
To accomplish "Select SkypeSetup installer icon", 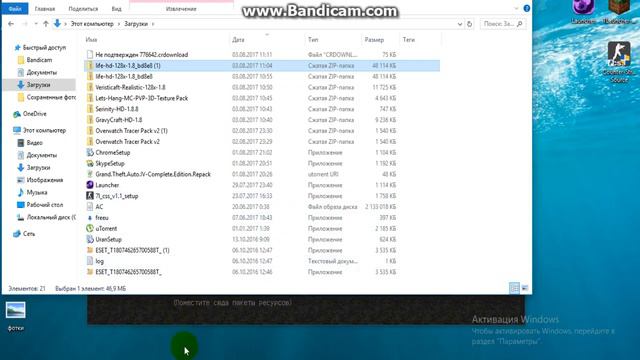I will click(x=90, y=164).
